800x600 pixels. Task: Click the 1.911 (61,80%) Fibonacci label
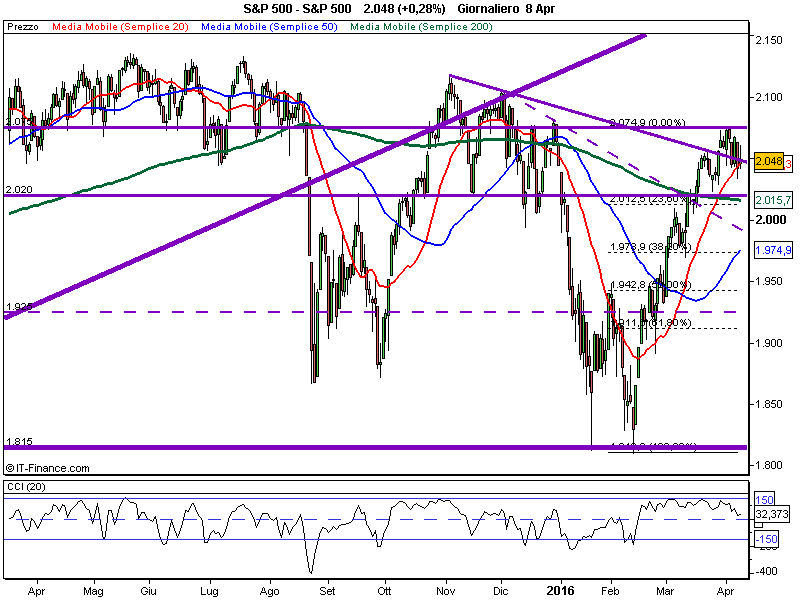[x=651, y=323]
